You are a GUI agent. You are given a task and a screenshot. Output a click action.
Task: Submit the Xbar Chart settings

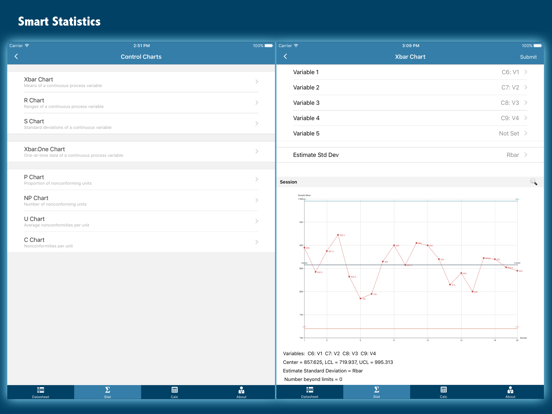pos(528,57)
